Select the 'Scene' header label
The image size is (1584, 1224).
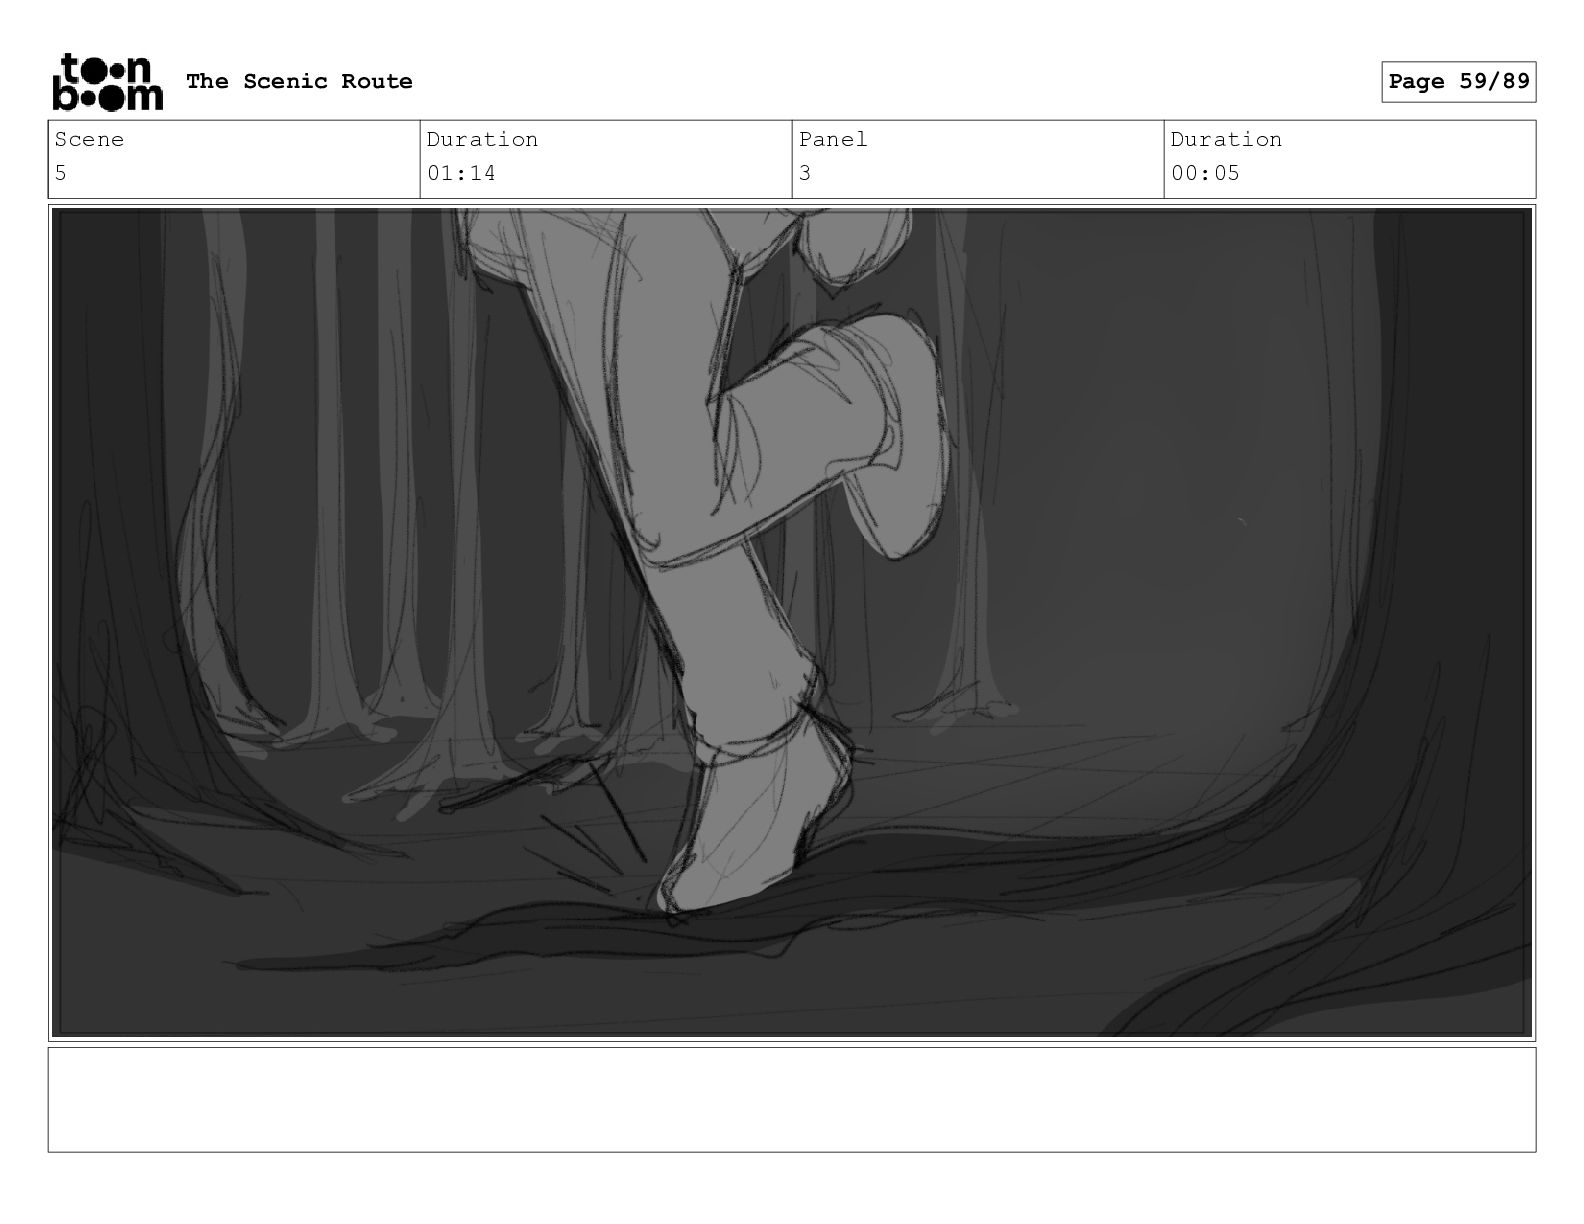tap(89, 140)
